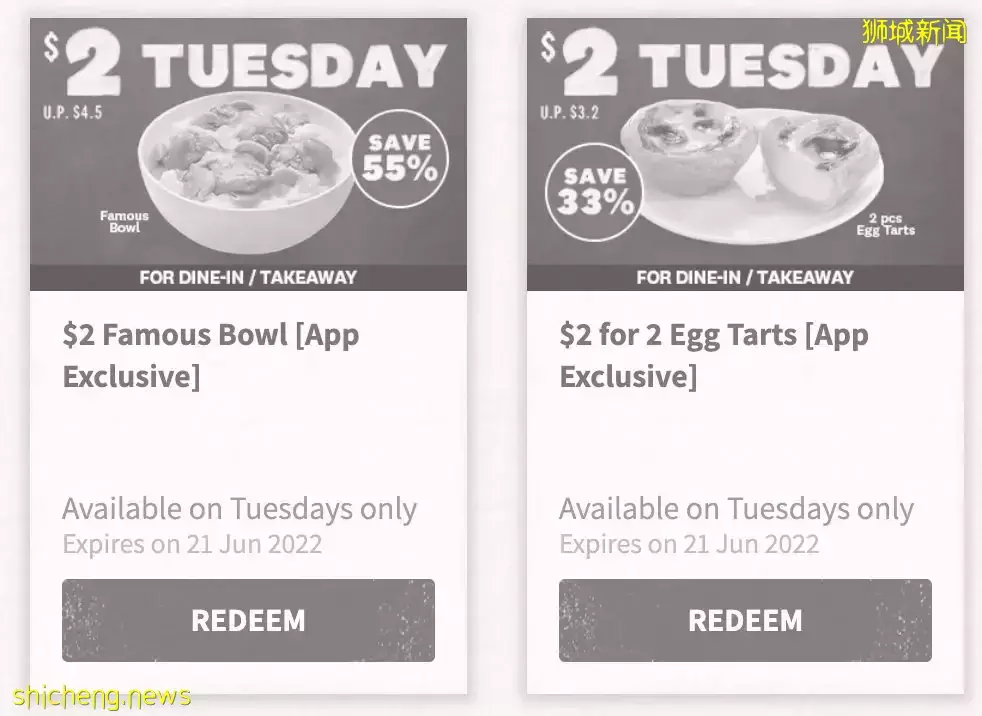Screen dimensions: 982x716
Task: Open the "$2 for 2 Egg Tarts" title
Action: [713, 355]
